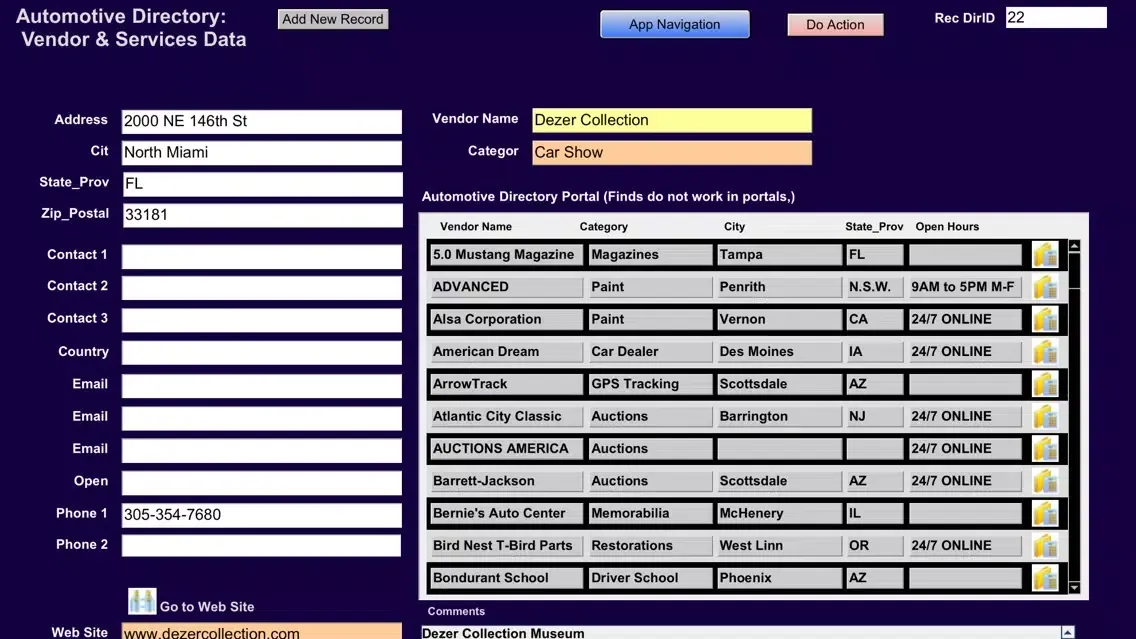Edit the Address field
Image resolution: width=1136 pixels, height=639 pixels.
pyautogui.click(x=262, y=122)
